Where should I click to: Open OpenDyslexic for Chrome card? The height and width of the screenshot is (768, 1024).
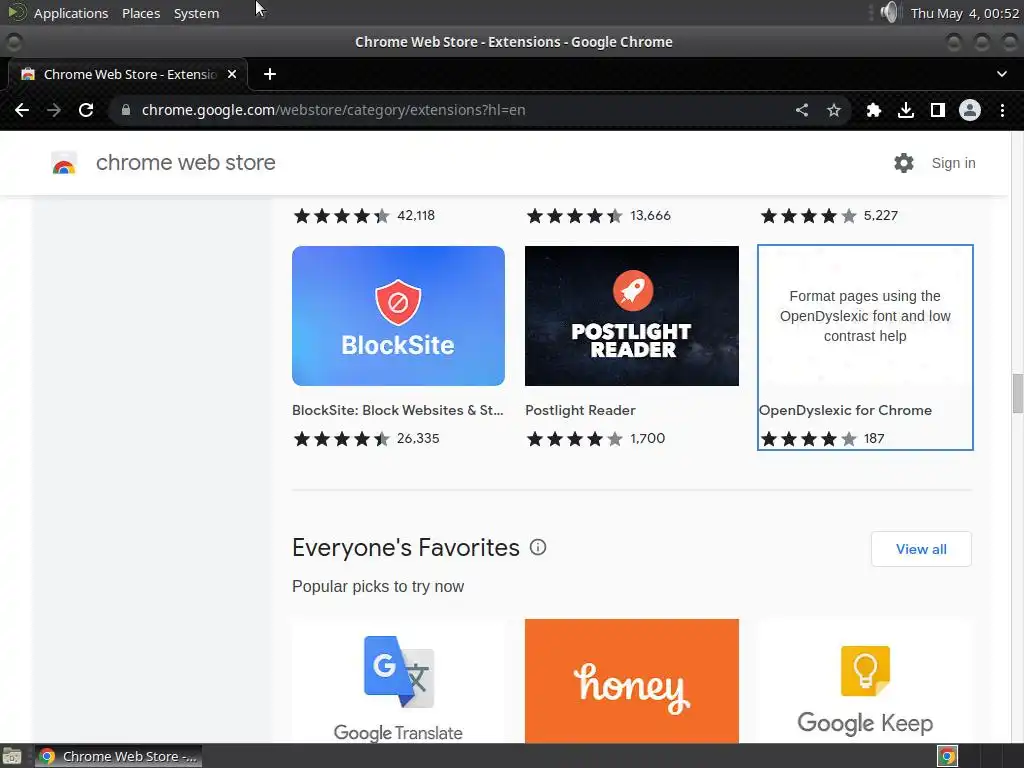coord(865,347)
